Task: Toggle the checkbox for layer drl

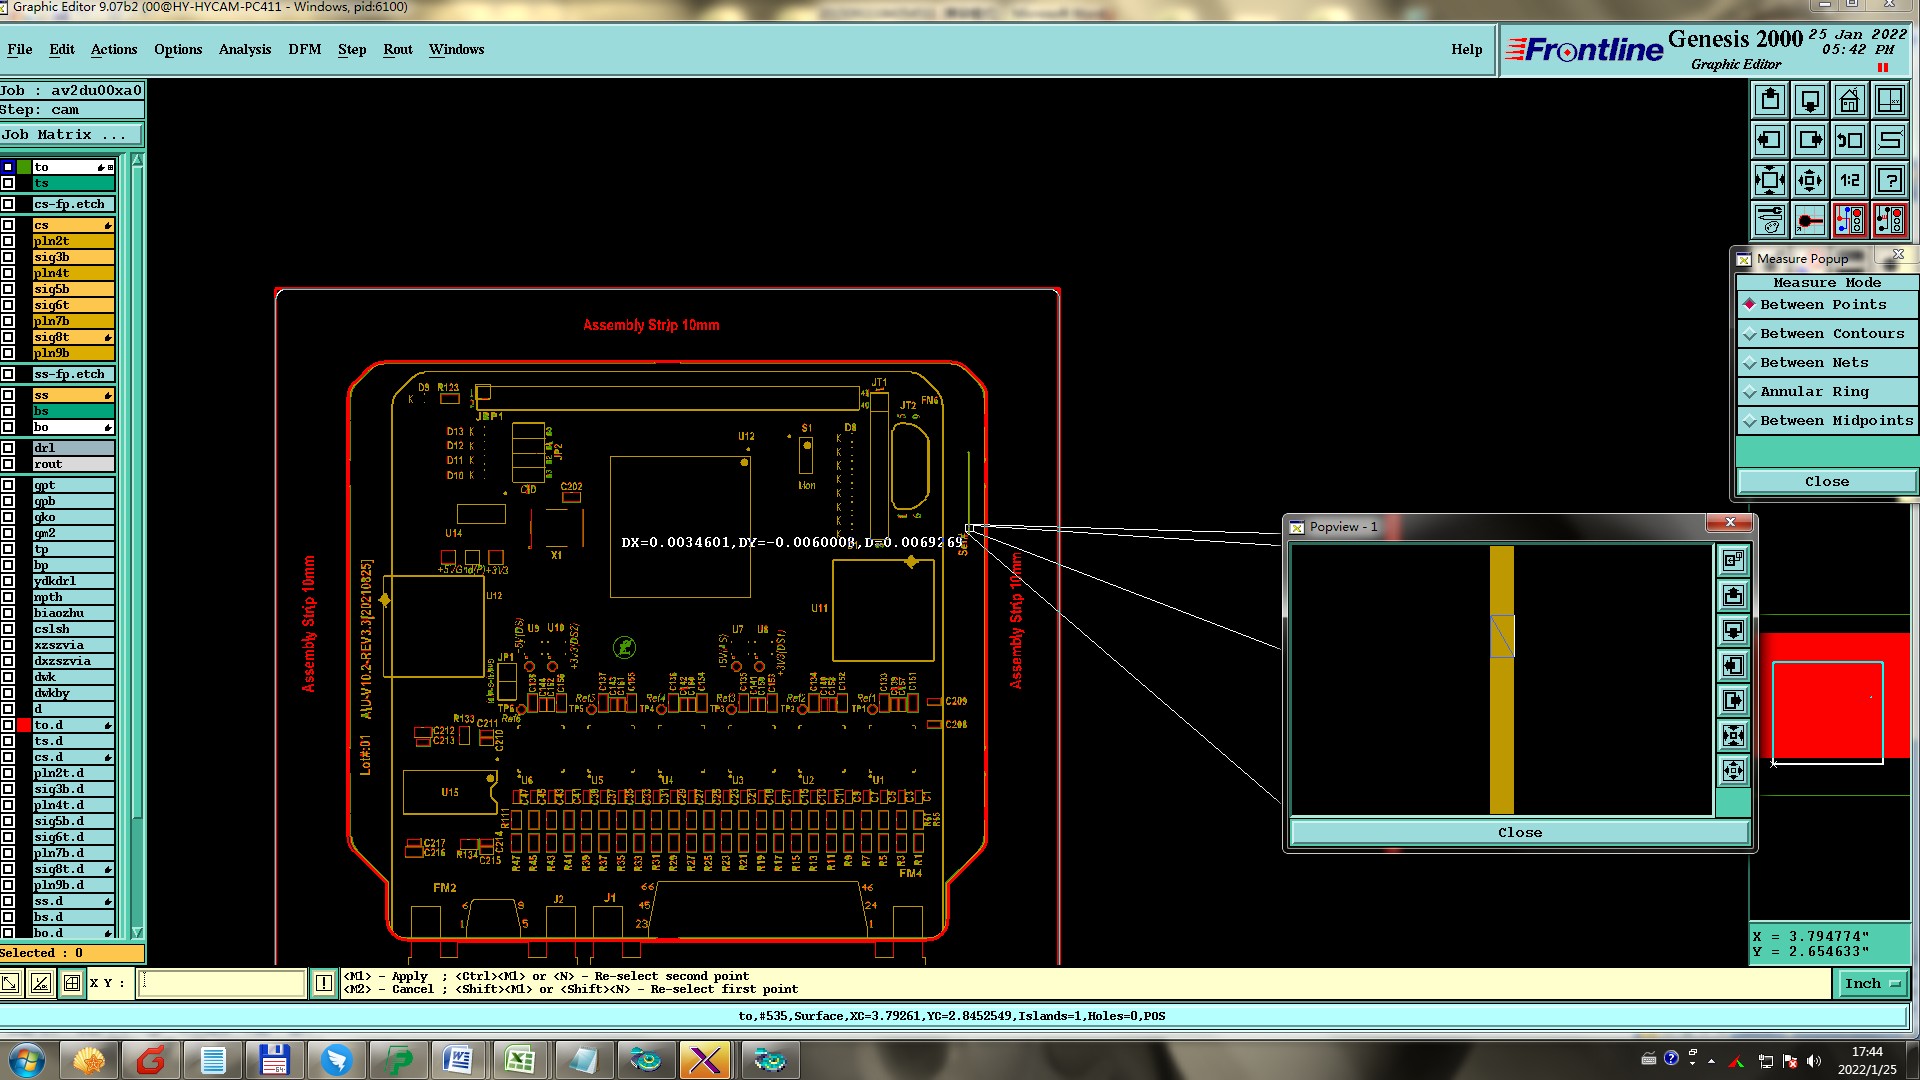Action: click(x=8, y=448)
